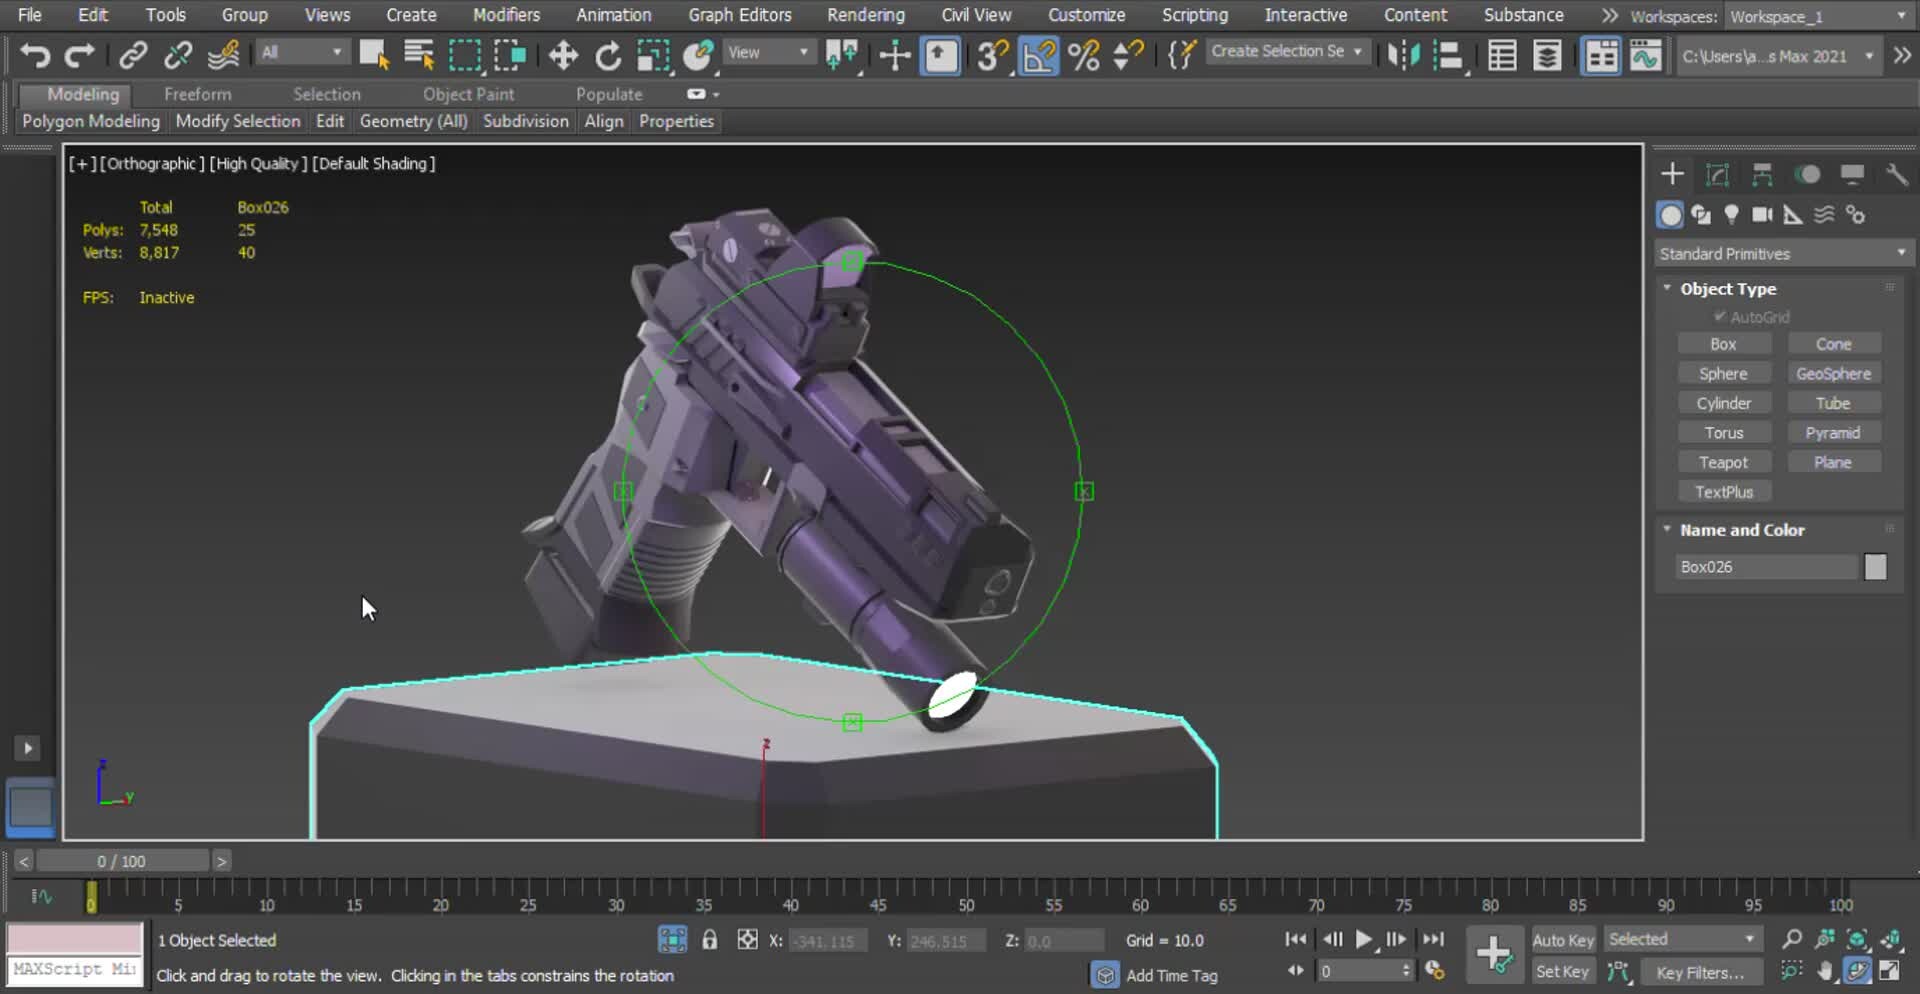The image size is (1920, 994).
Task: Create a Teapot primitive
Action: pos(1724,461)
